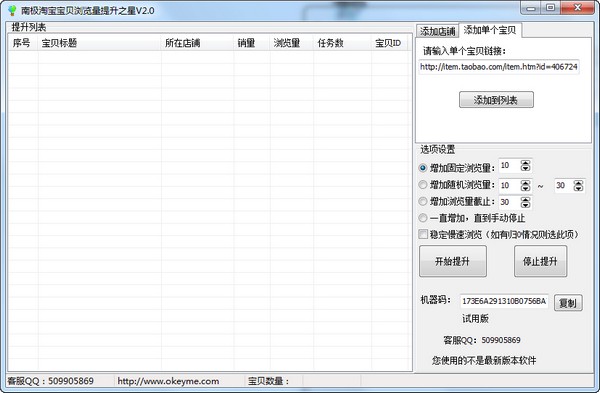Viewport: 600px width, 393px height.
Task: Click 宝贝数量 status bar entry
Action: point(269,381)
